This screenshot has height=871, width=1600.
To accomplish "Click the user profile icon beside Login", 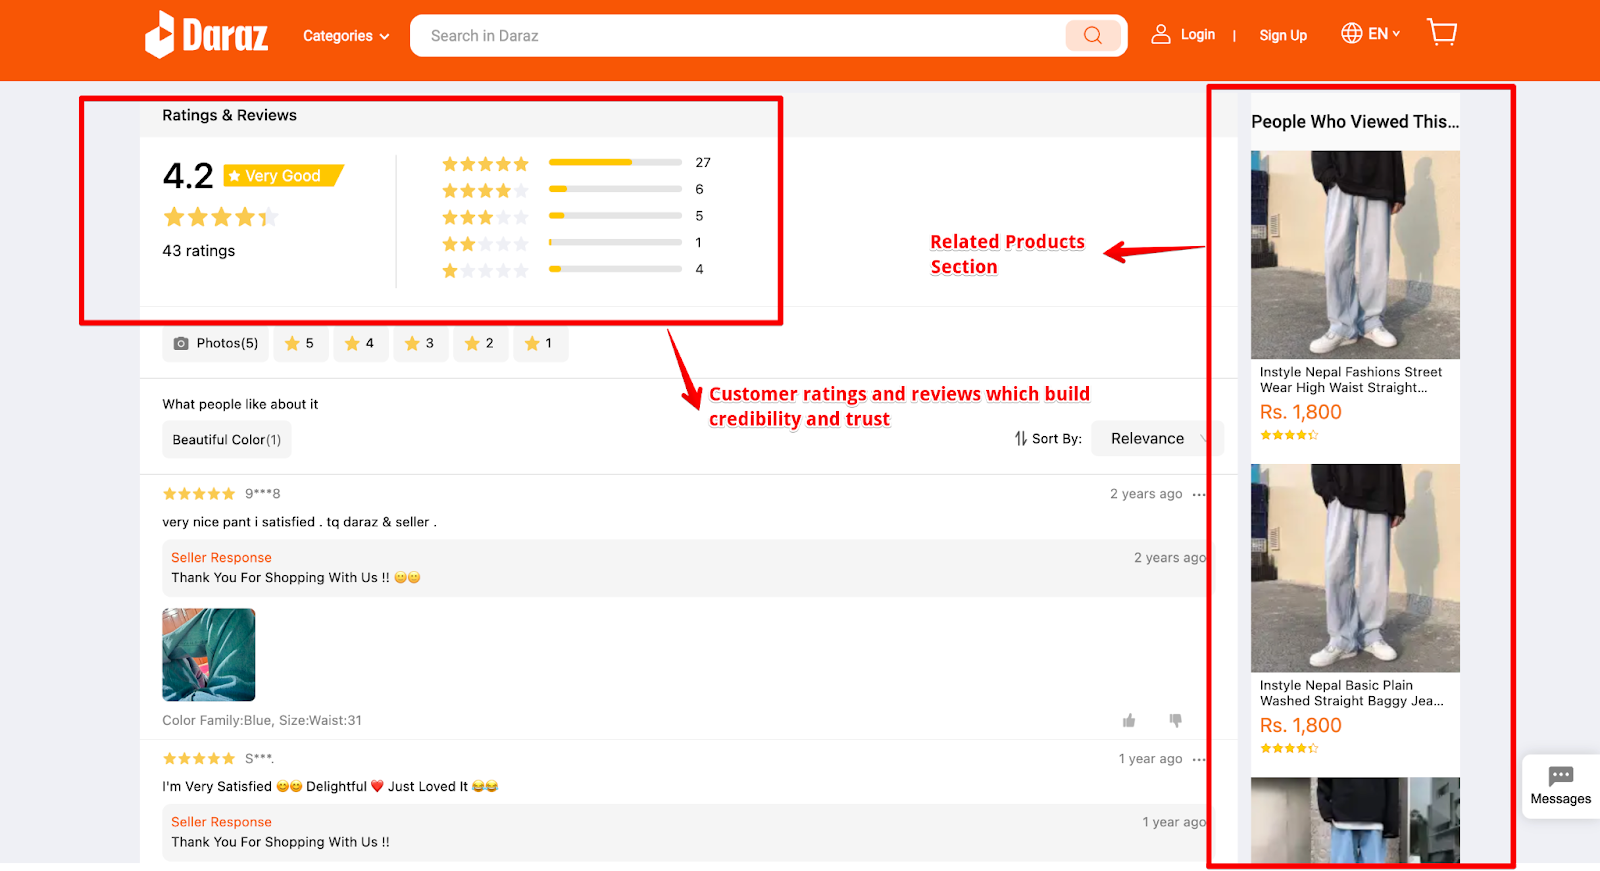I will (1160, 35).
